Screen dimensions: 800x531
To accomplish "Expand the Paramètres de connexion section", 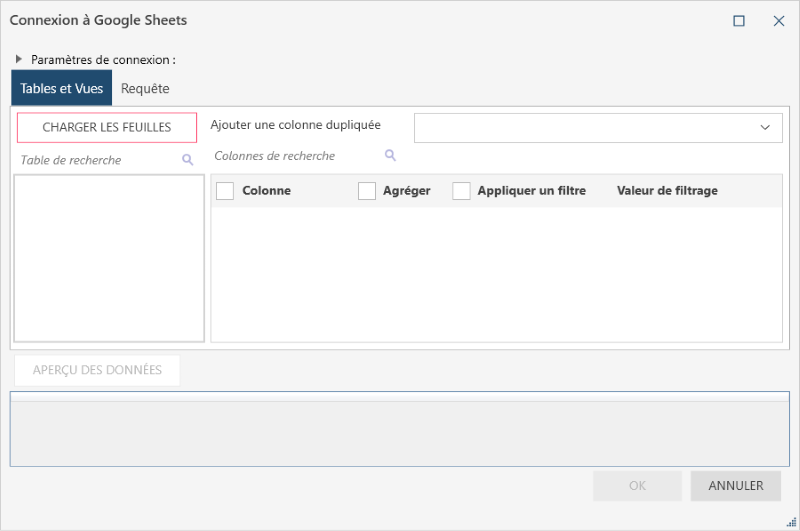I will (19, 60).
